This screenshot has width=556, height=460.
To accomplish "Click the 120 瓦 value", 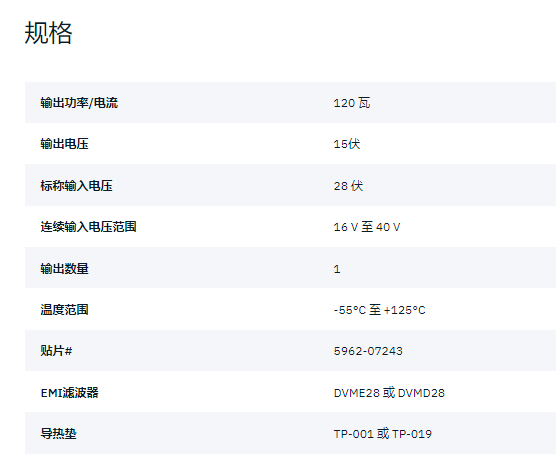I will point(352,103).
